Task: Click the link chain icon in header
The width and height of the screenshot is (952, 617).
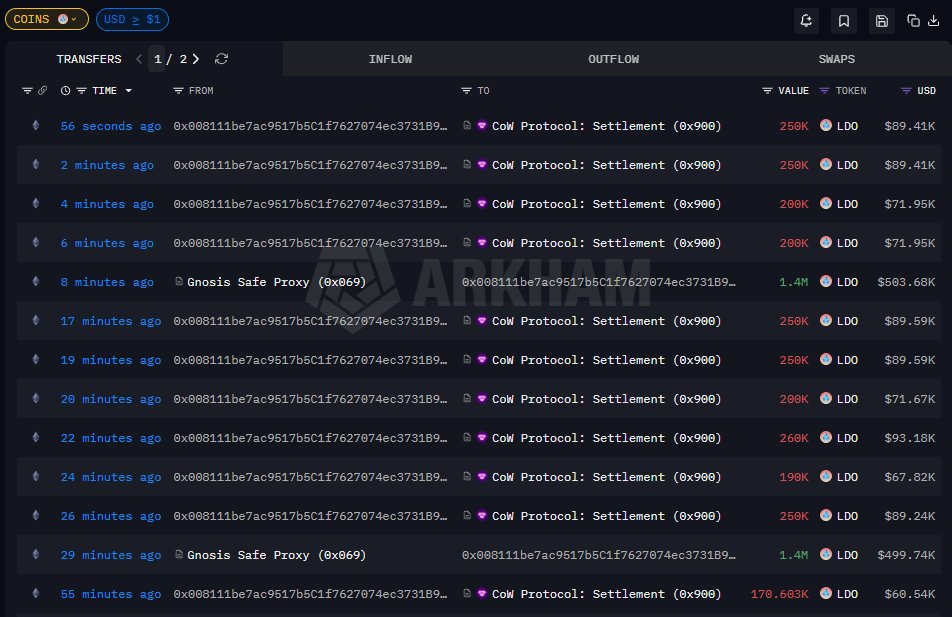Action: pyautogui.click(x=42, y=90)
